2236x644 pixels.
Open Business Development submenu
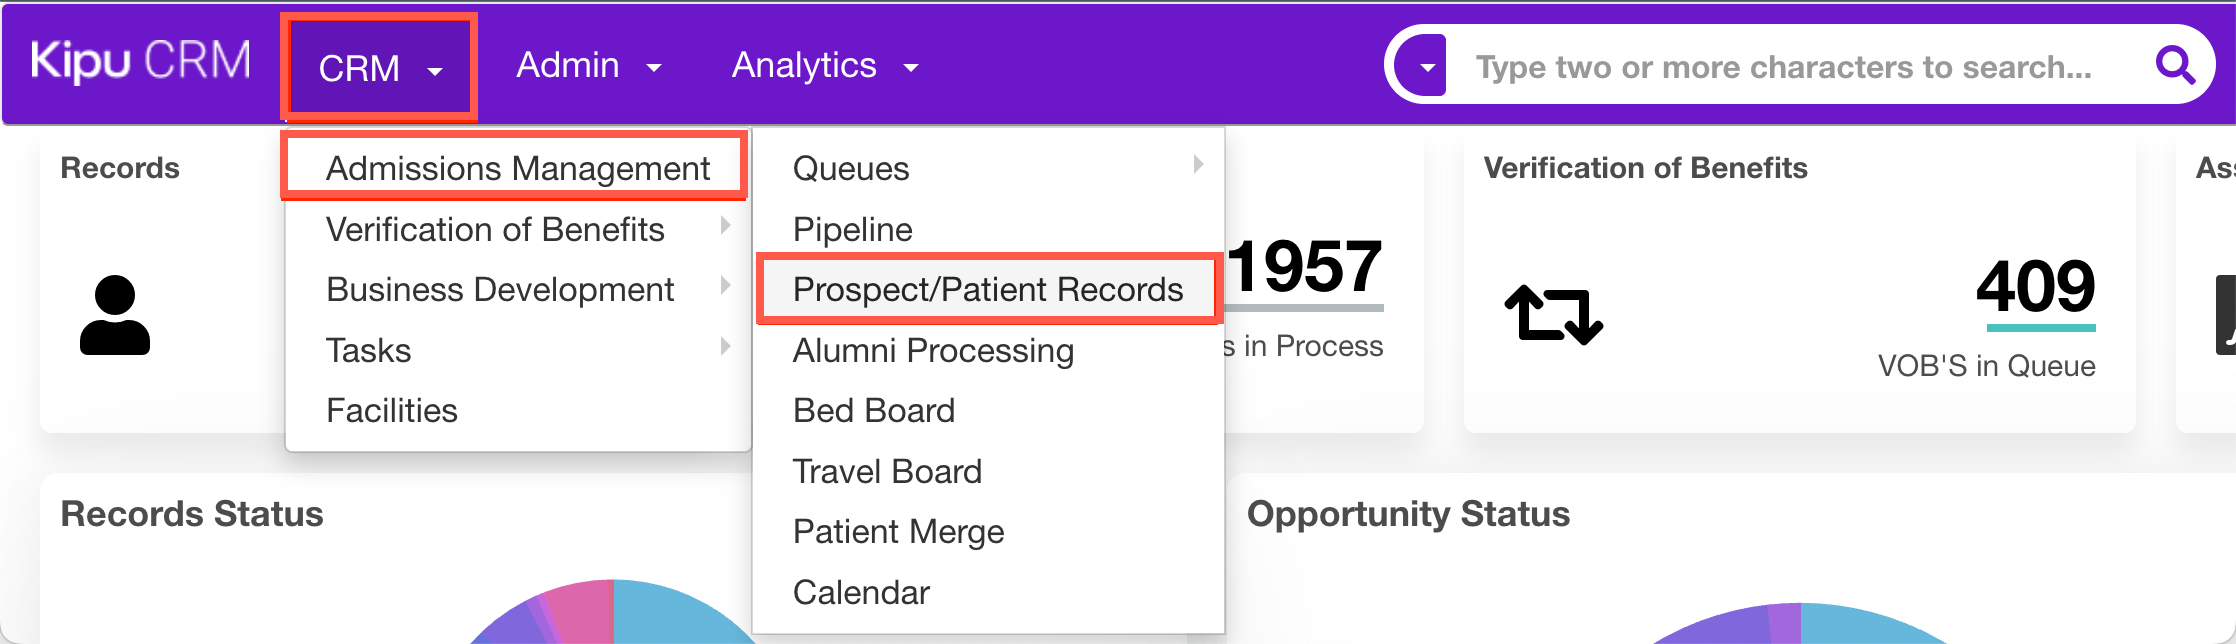point(500,289)
